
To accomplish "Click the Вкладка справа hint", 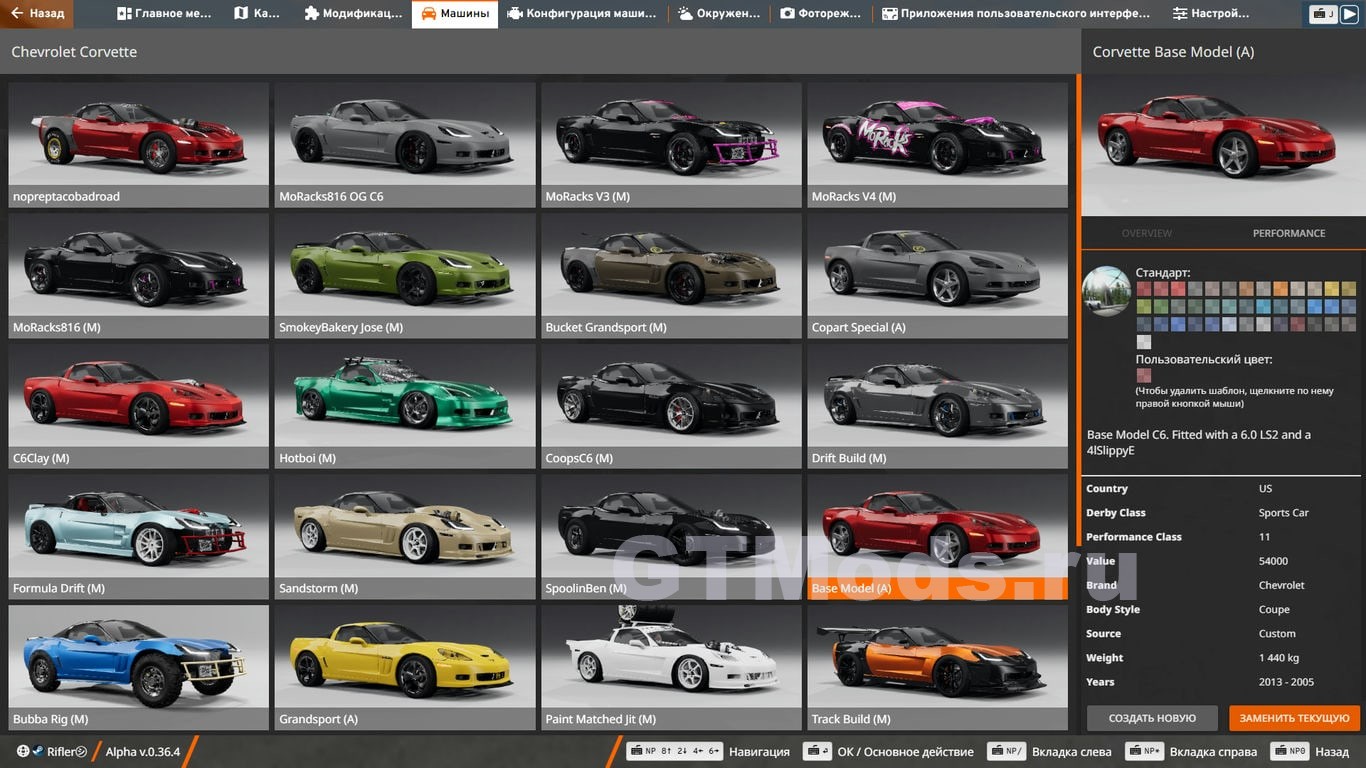I will click(x=1212, y=752).
